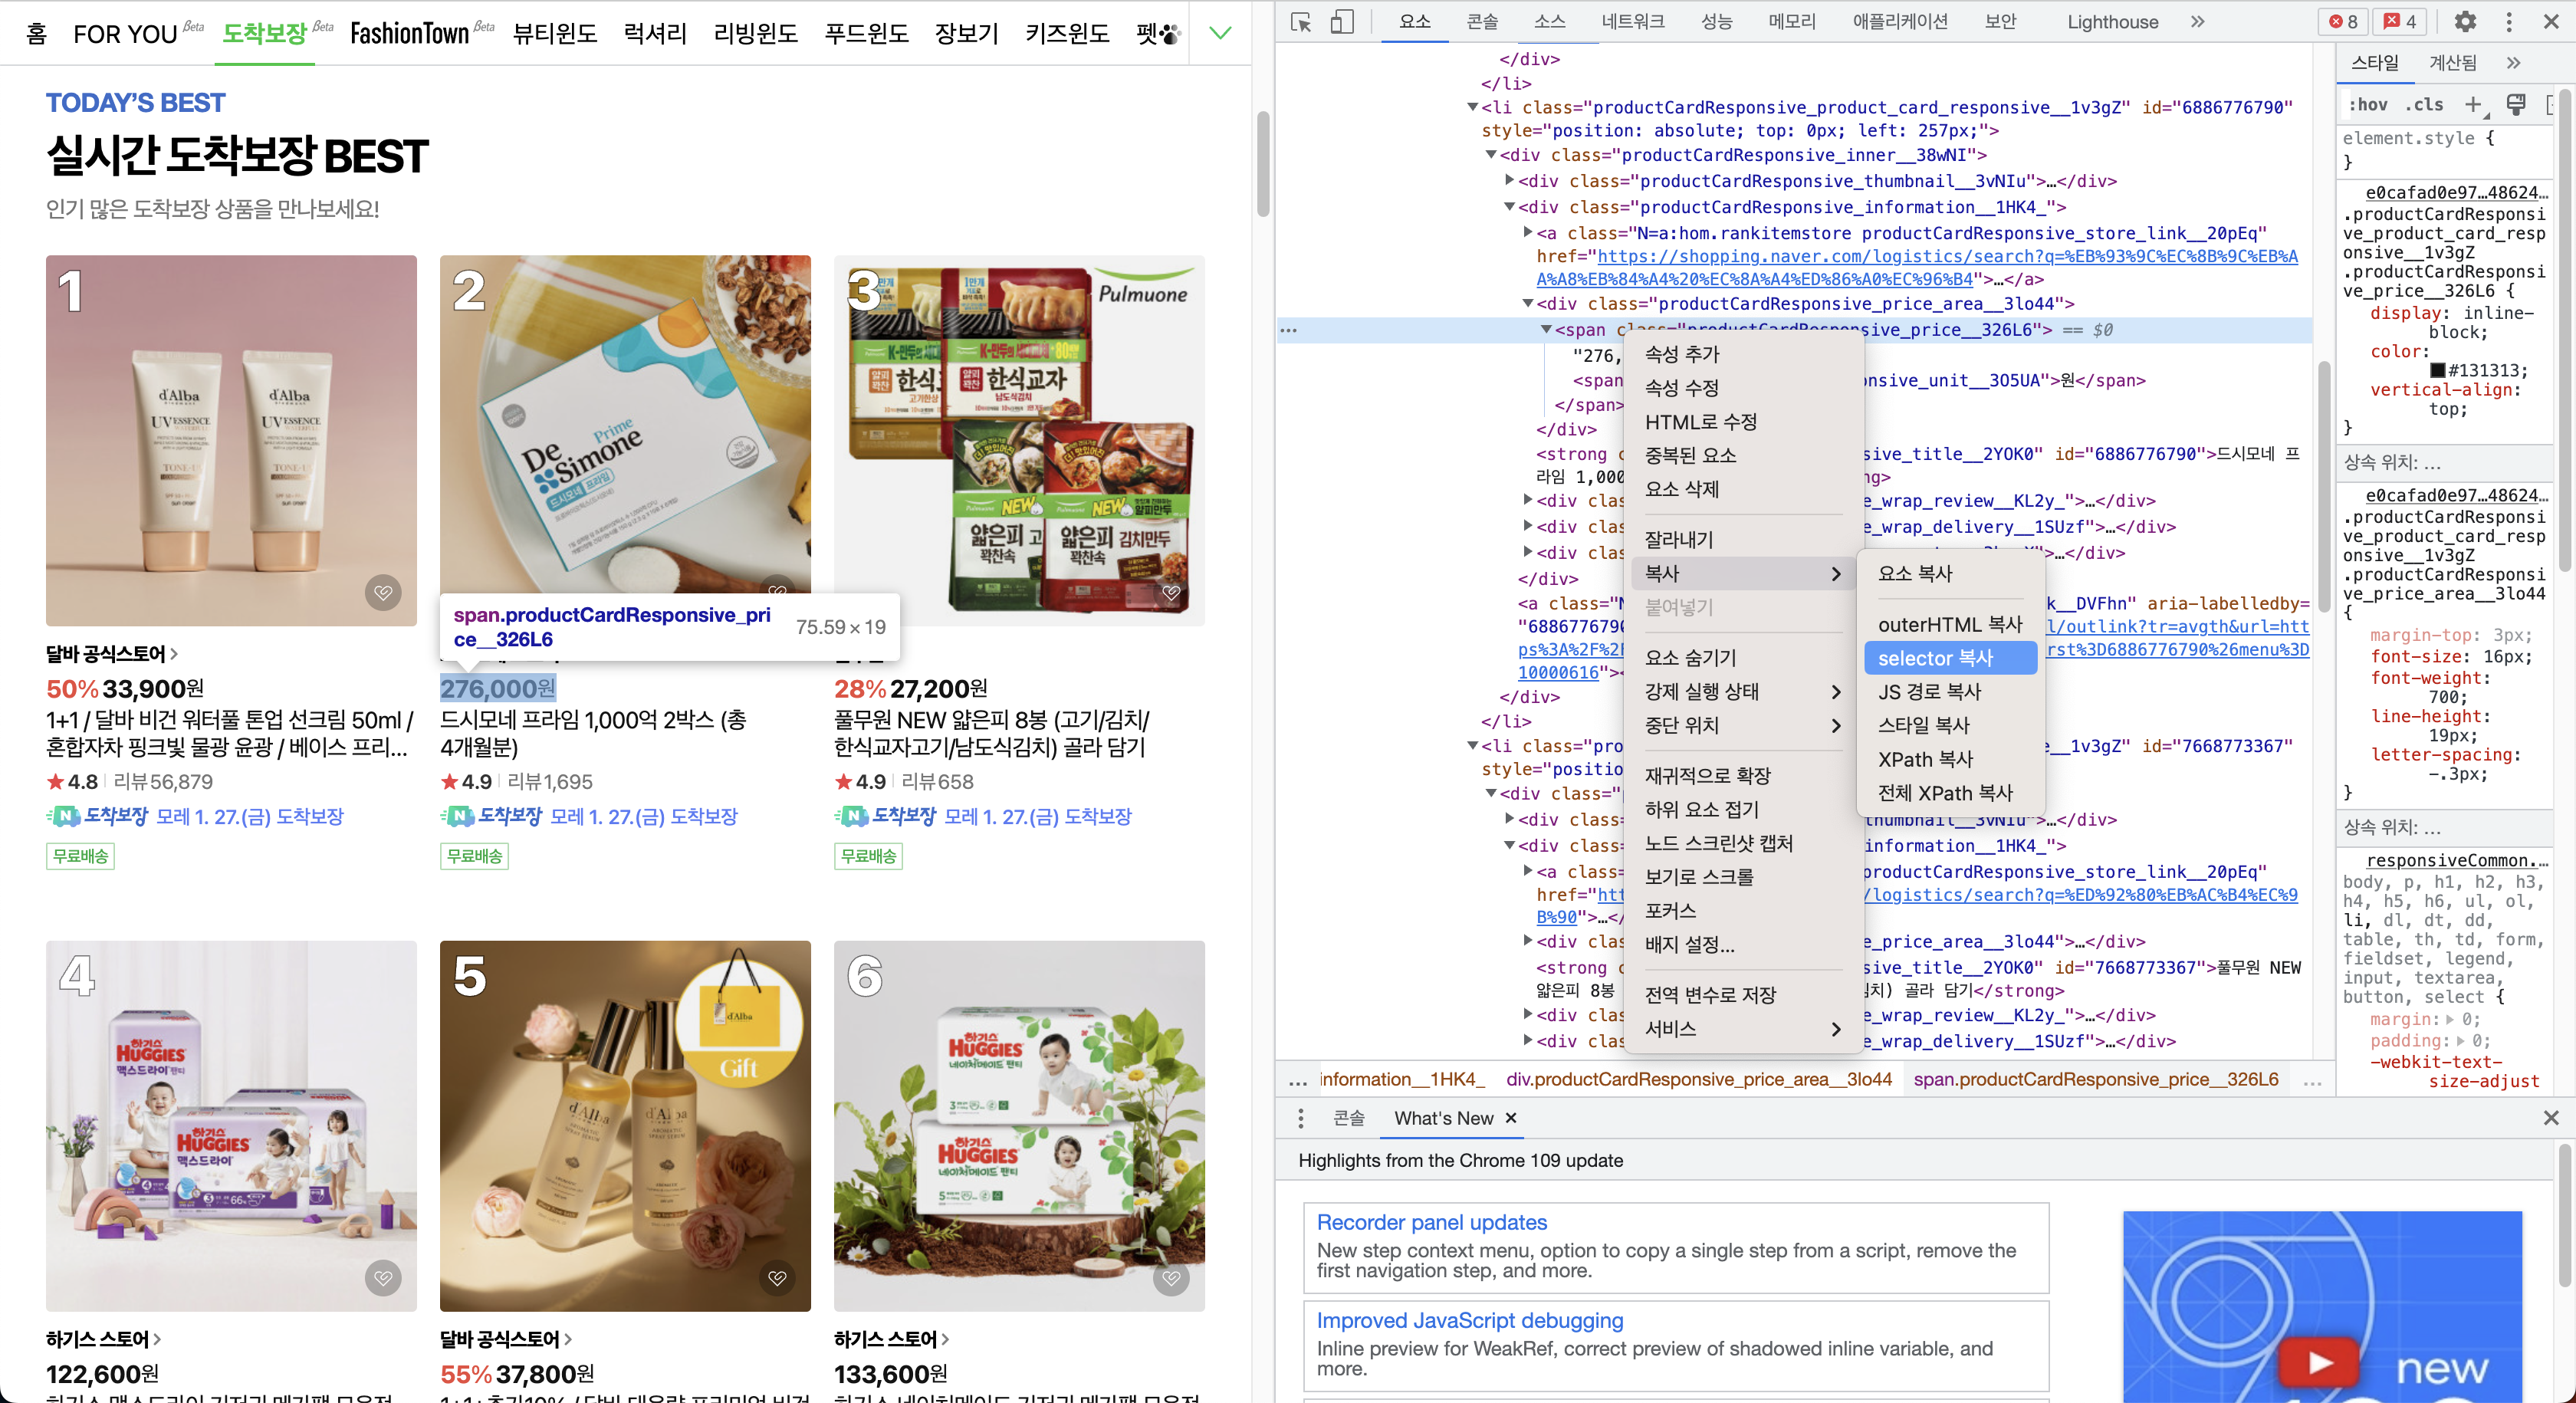The image size is (2576, 1403).
Task: Expand the shopping category dropdown arrow
Action: pyautogui.click(x=1220, y=33)
